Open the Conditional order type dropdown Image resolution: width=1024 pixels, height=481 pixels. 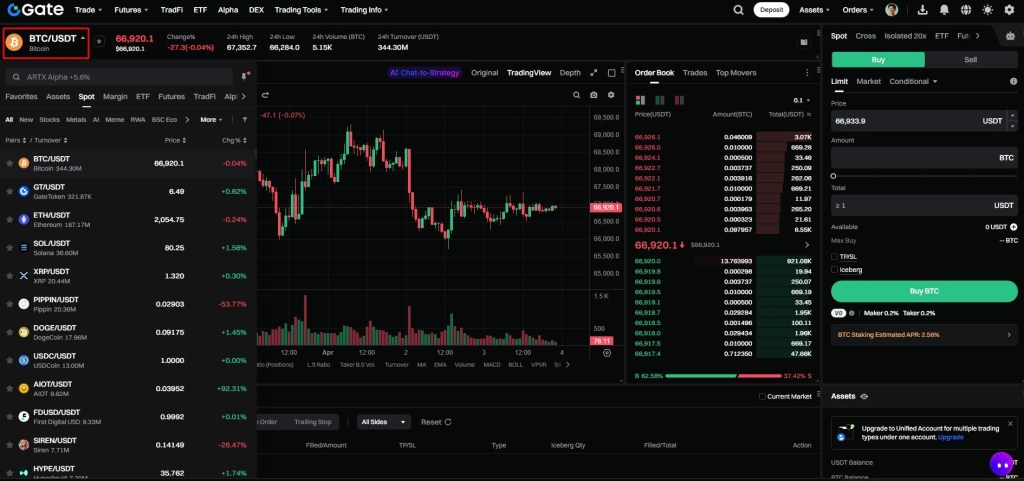coord(913,82)
